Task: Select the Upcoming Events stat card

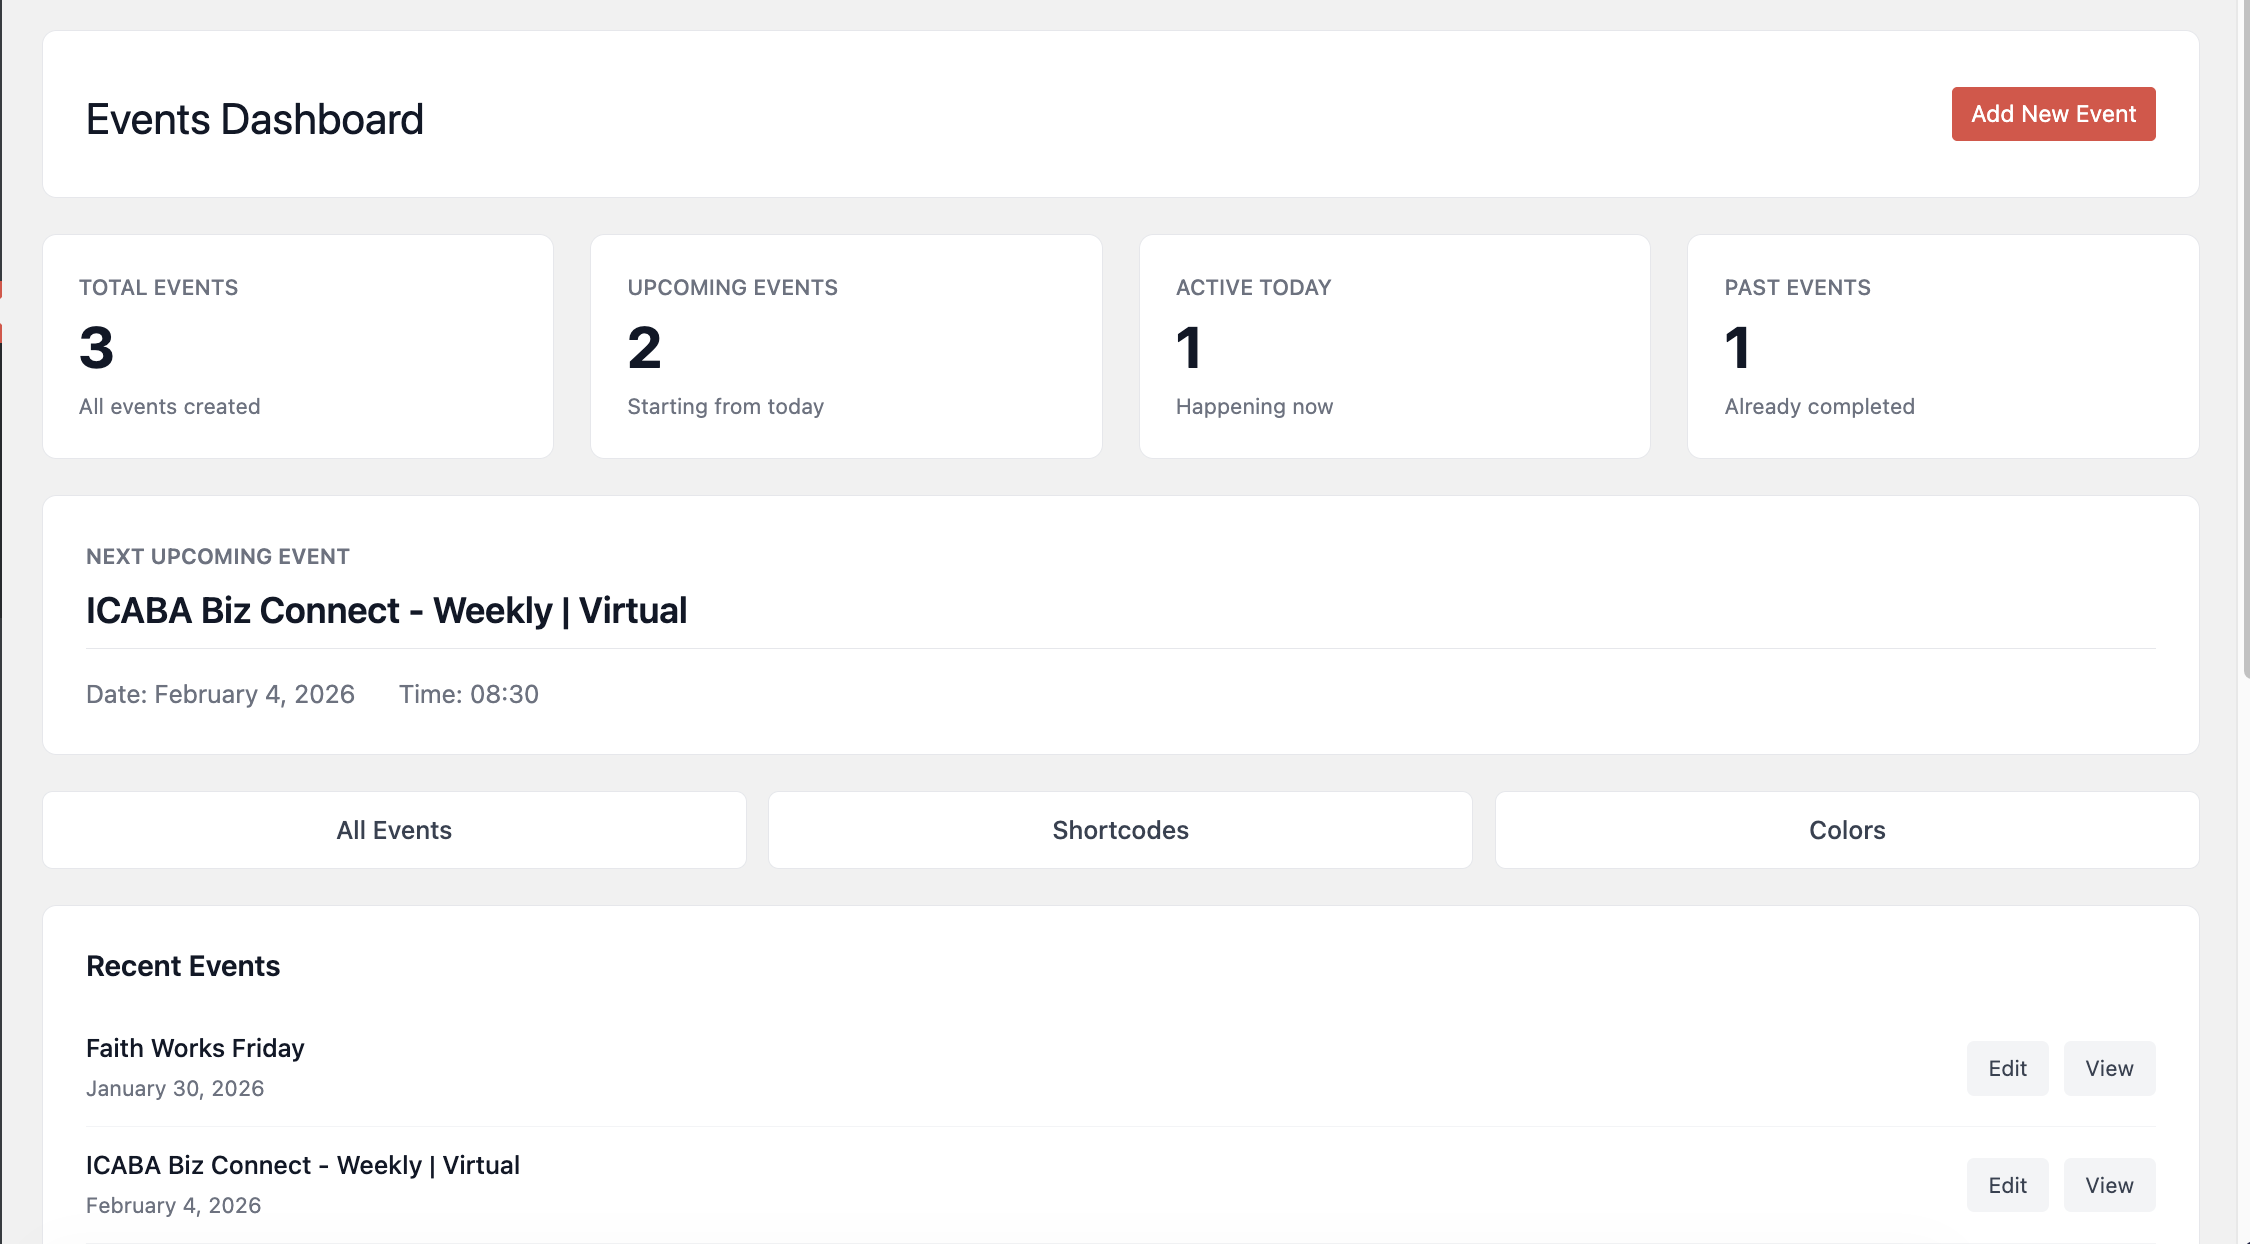Action: click(x=846, y=346)
